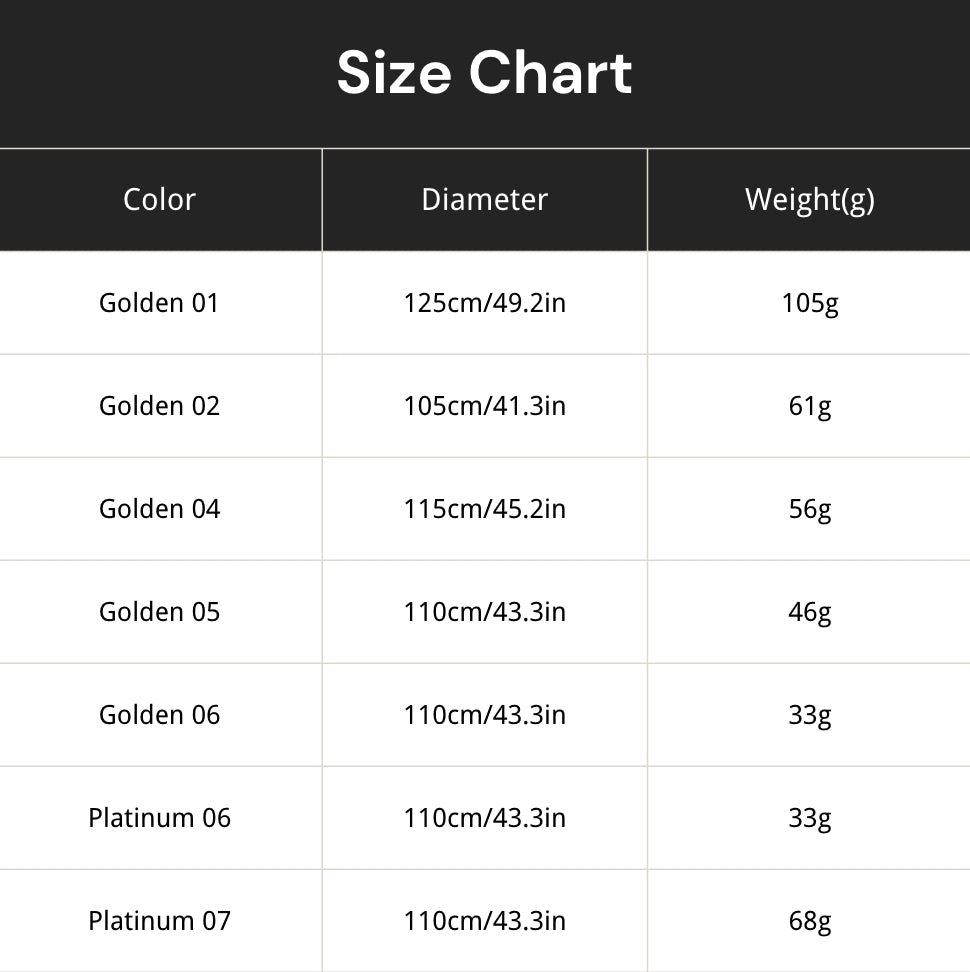This screenshot has height=972, width=970.
Task: Click the Platinum 07 row label
Action: tap(159, 921)
